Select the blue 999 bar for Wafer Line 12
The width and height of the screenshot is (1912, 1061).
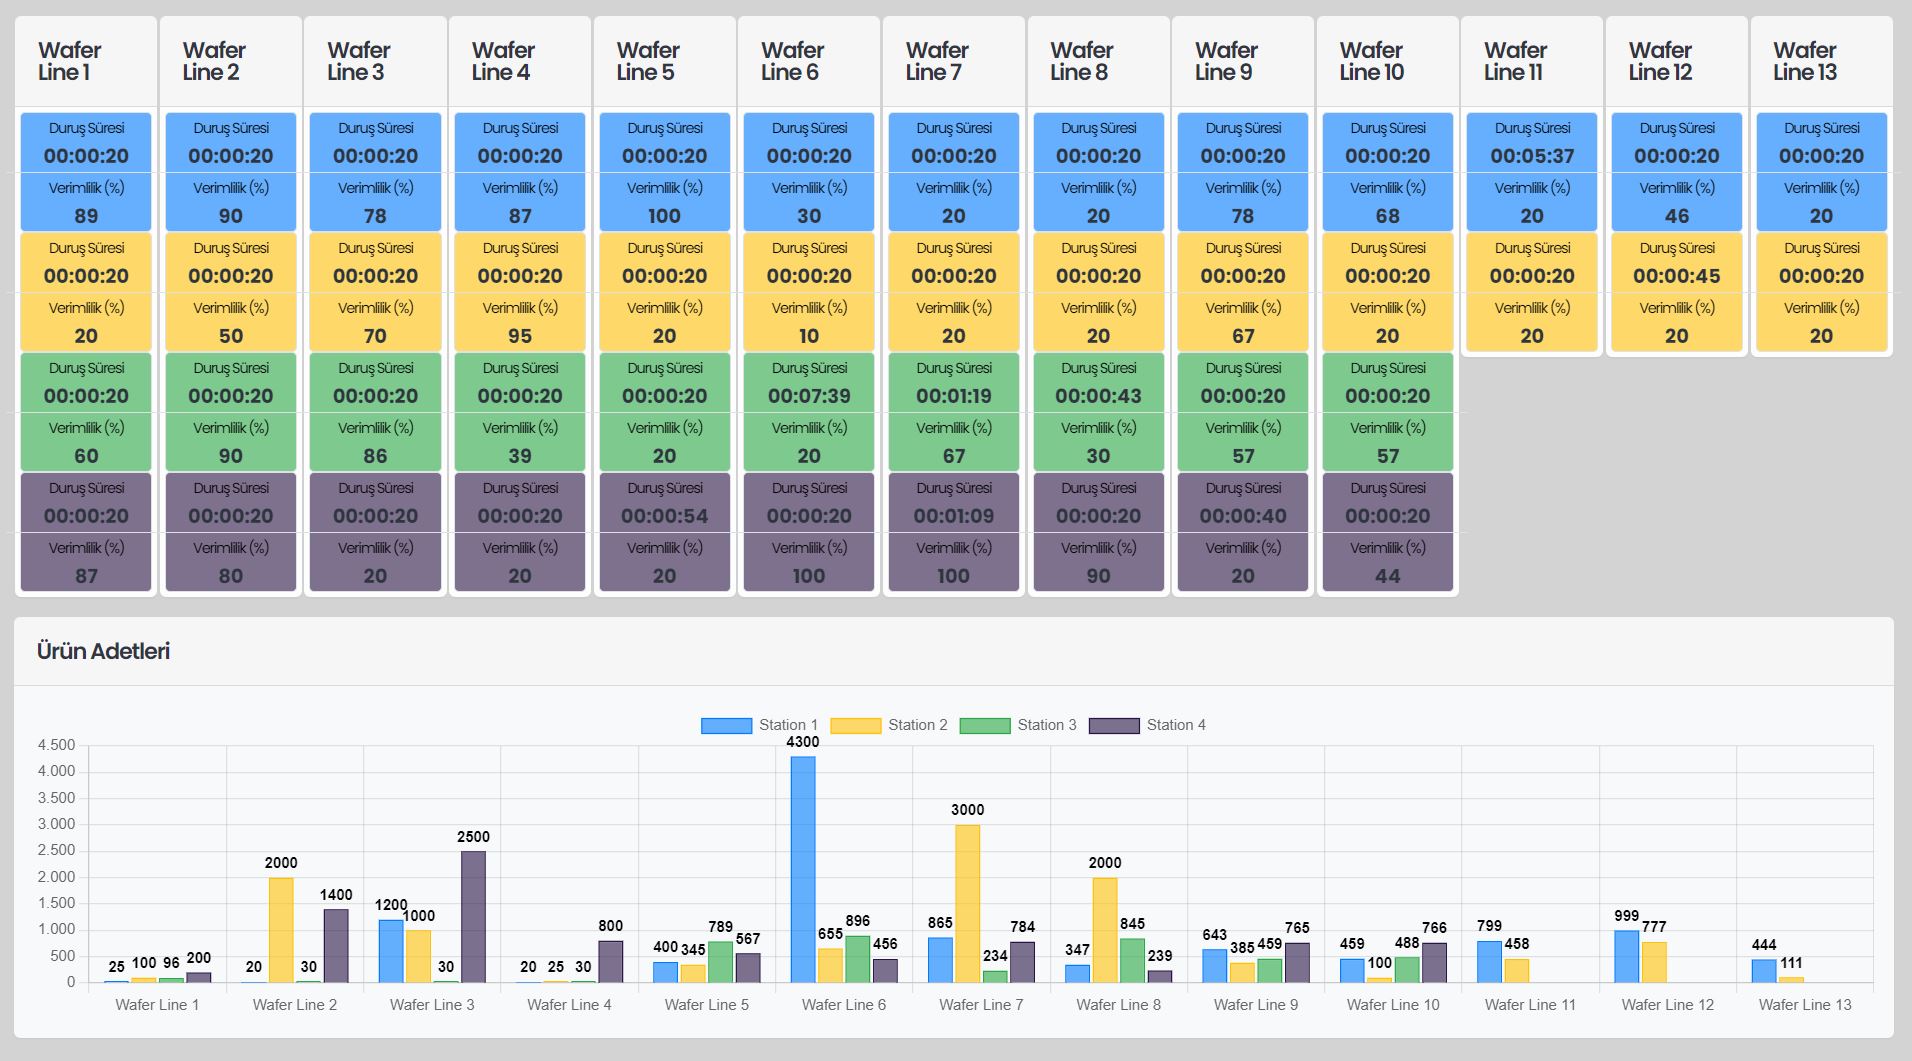[1626, 956]
